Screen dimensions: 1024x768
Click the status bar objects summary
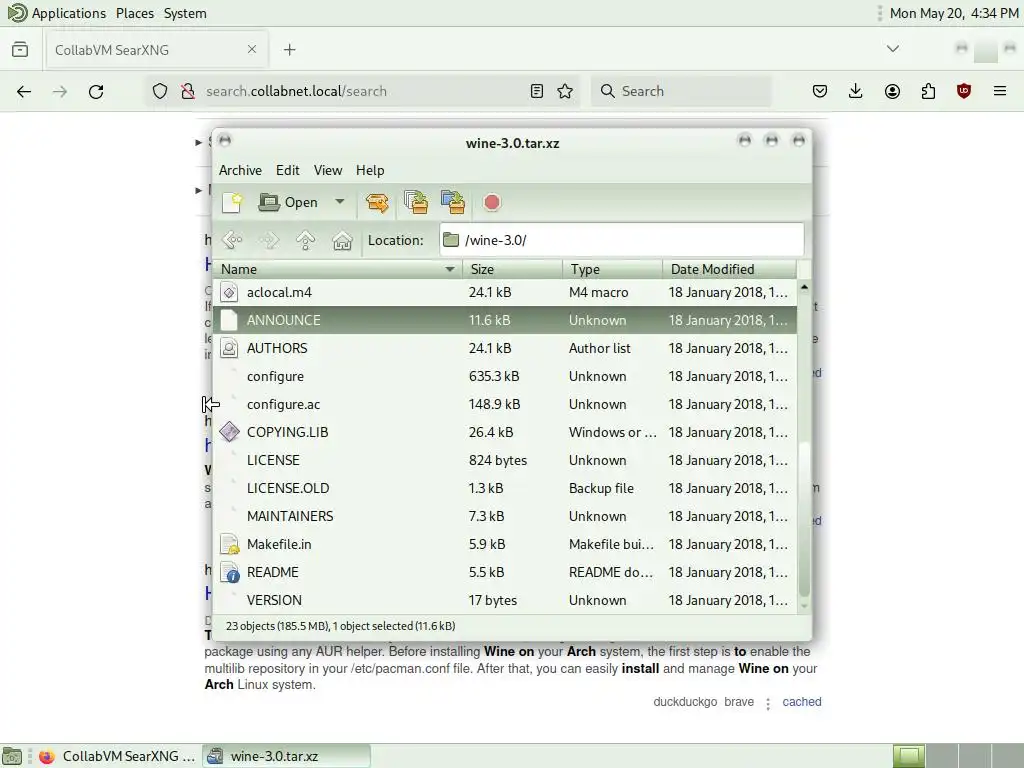[x=340, y=626]
